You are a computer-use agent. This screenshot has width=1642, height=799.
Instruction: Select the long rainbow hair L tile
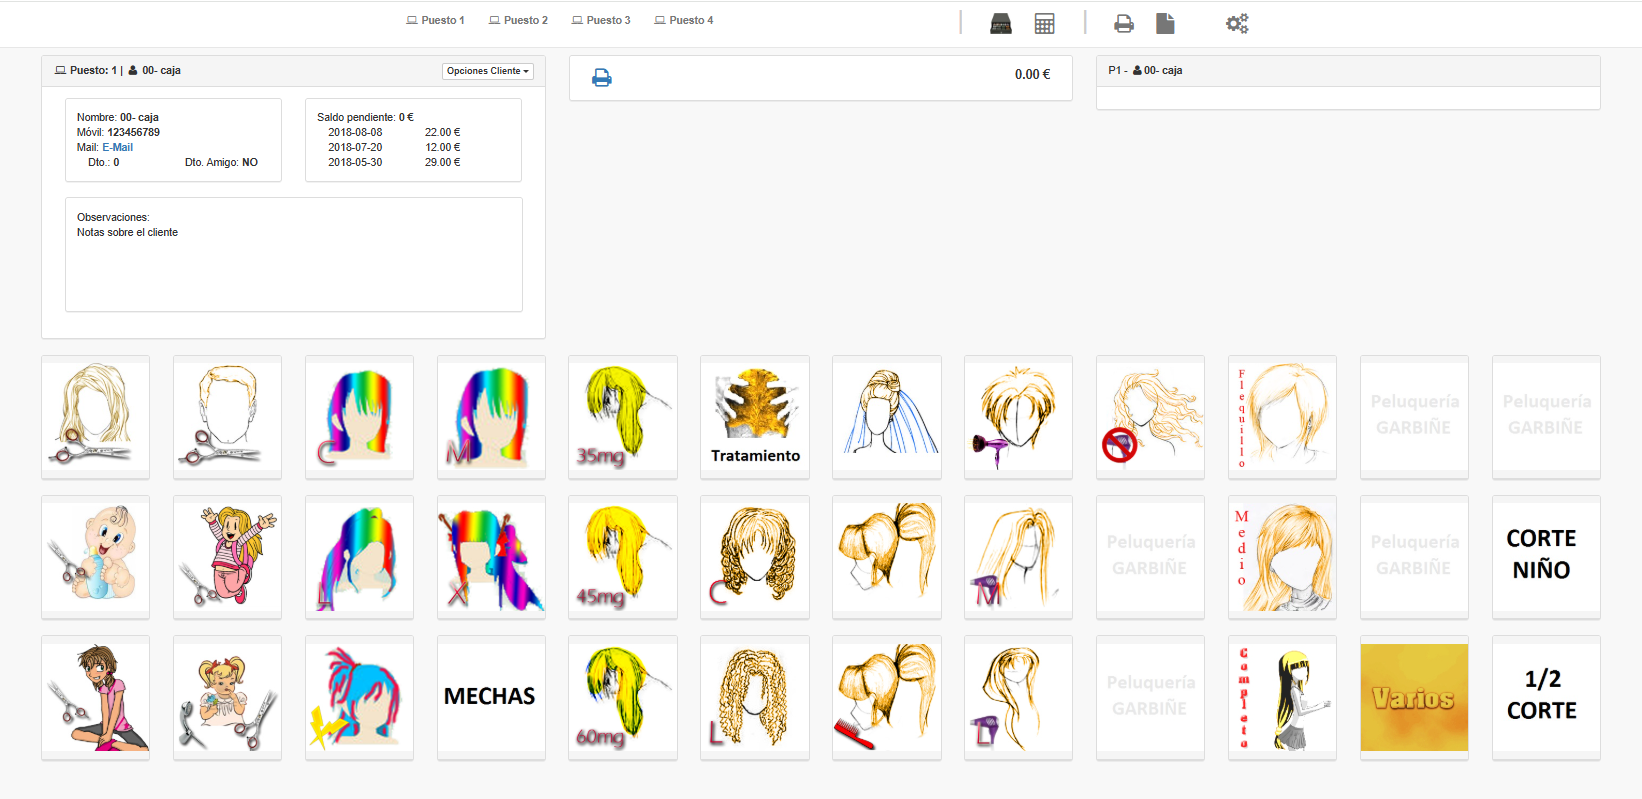[359, 557]
